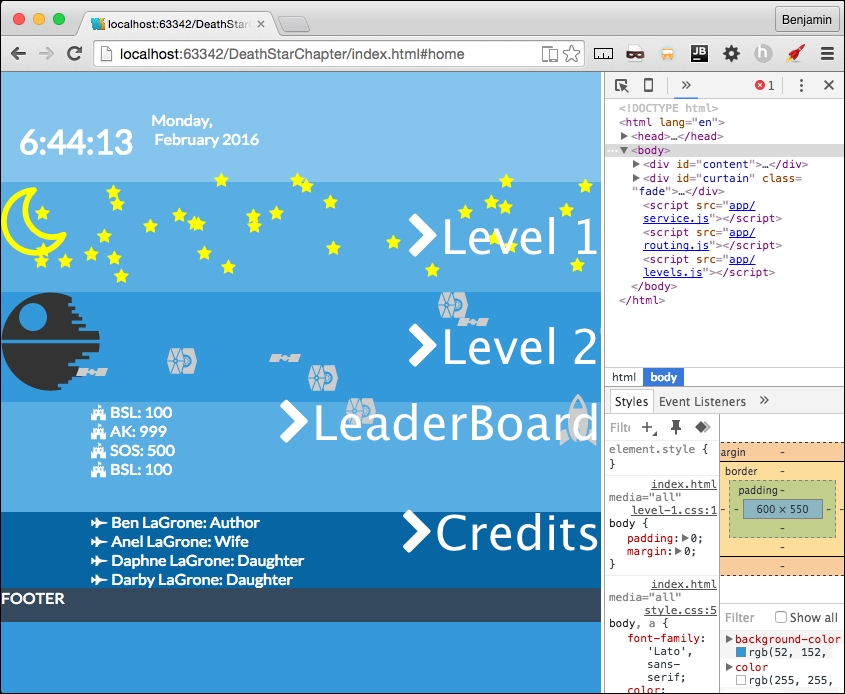845x694 pixels.
Task: Show more DevTools panels via chevron
Action: (686, 86)
